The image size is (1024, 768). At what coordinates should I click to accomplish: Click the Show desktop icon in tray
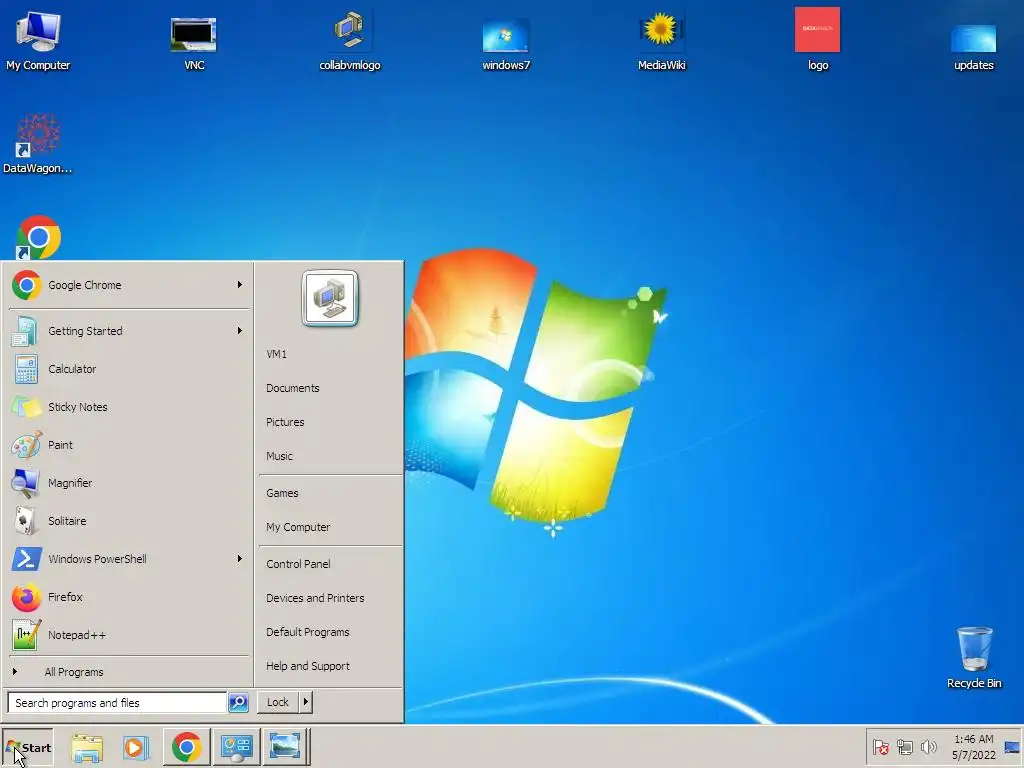[x=1012, y=747]
